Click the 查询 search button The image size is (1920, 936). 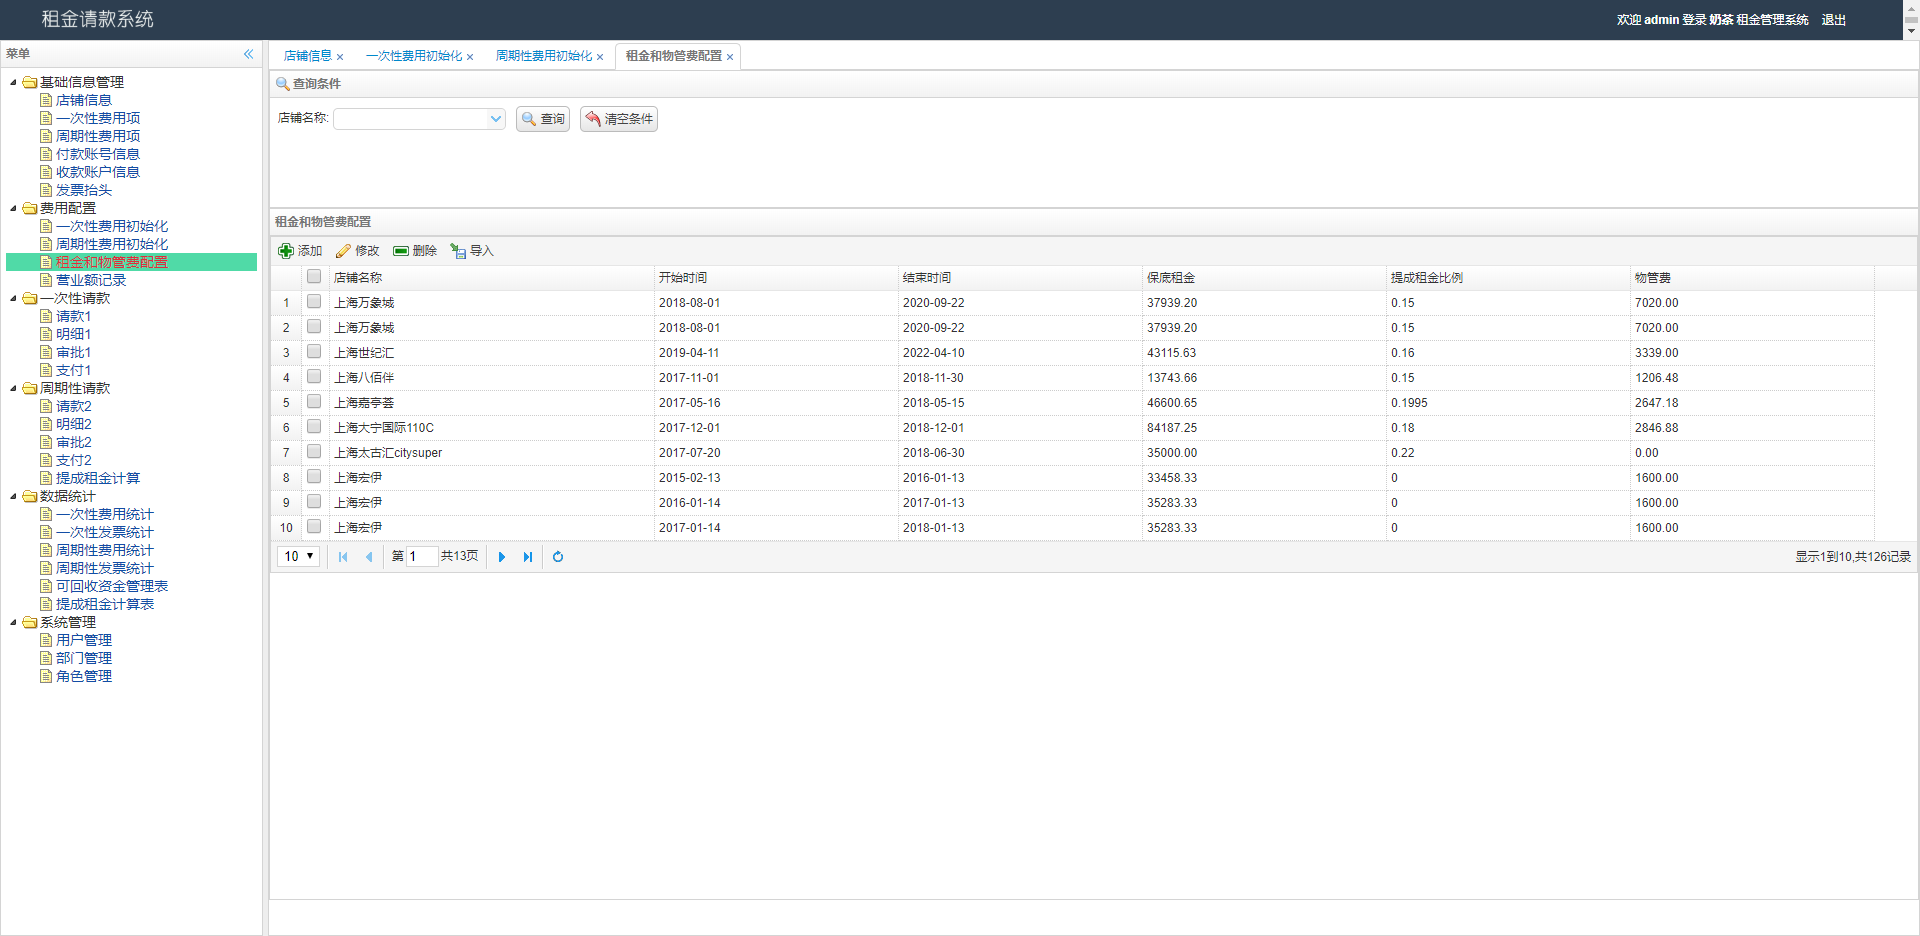(x=543, y=119)
